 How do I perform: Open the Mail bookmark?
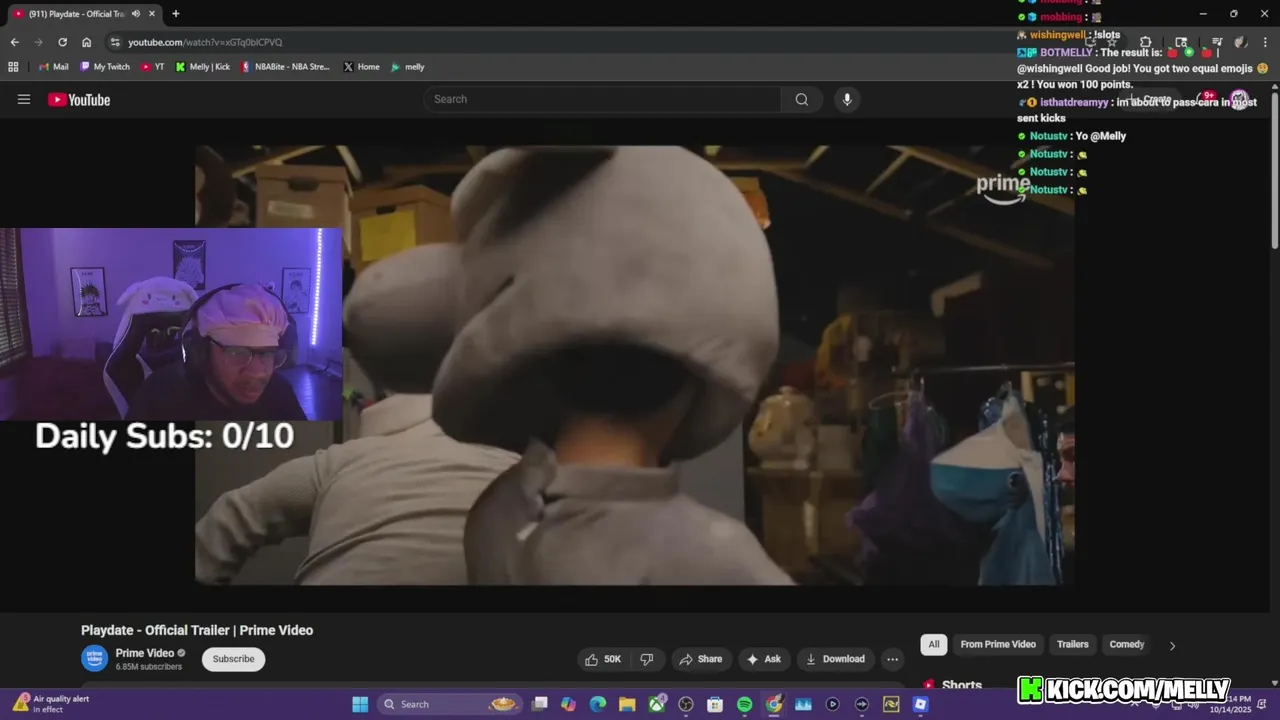(53, 67)
